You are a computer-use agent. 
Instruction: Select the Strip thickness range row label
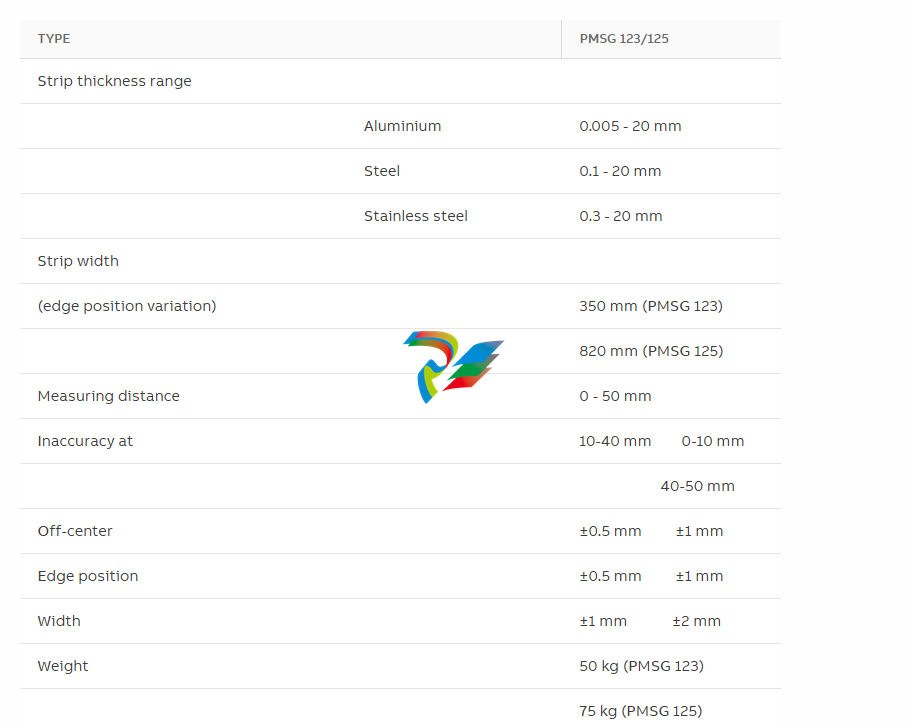(114, 81)
